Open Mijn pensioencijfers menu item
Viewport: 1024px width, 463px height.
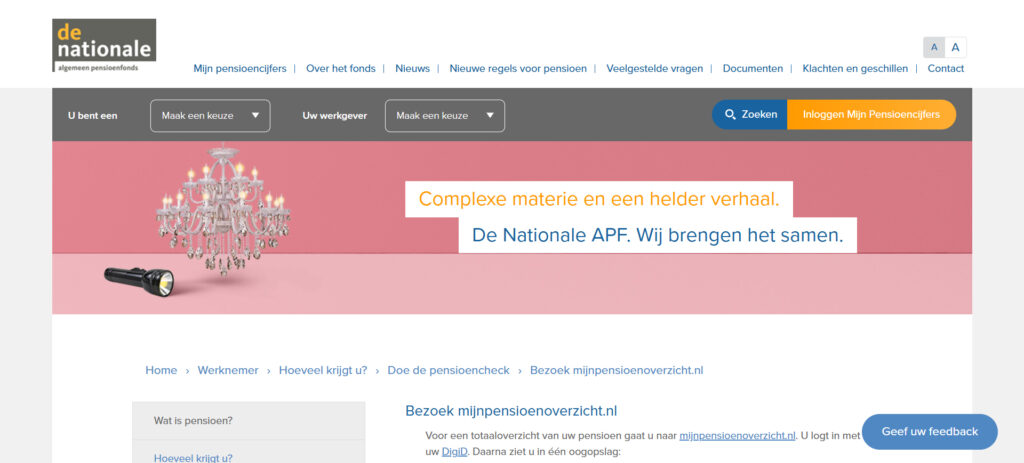click(x=240, y=69)
